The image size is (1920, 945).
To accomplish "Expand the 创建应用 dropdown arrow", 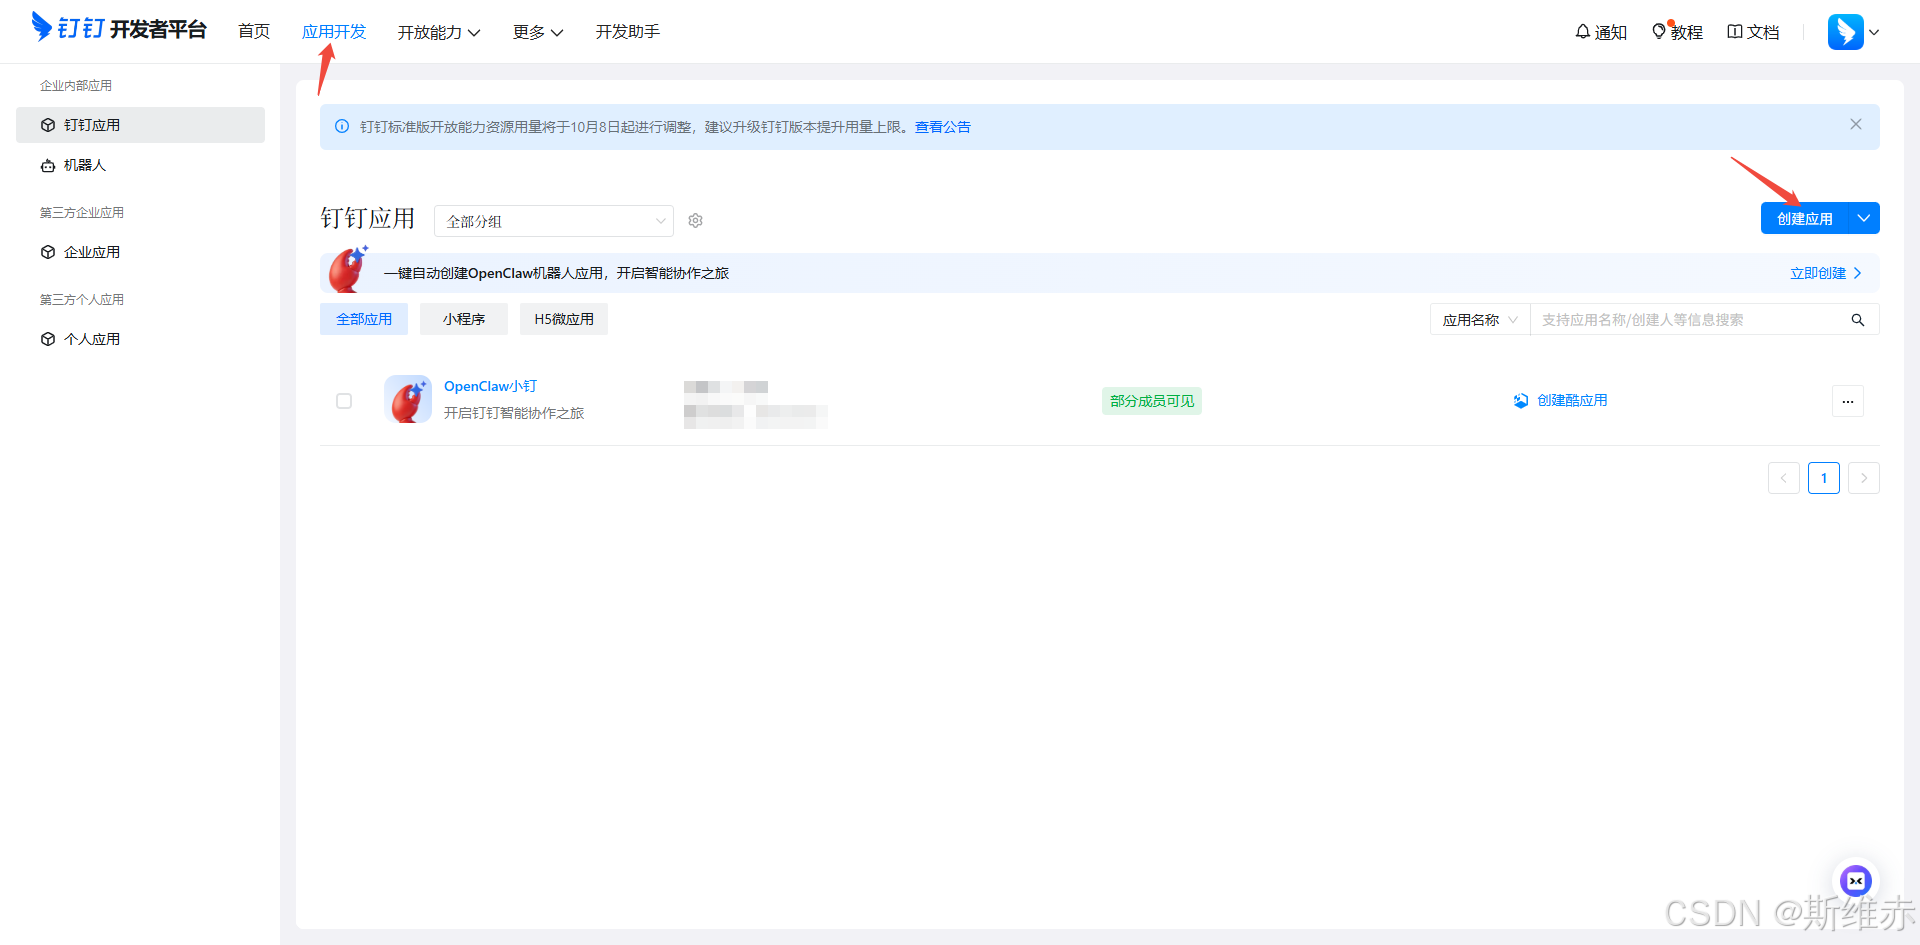I will pos(1864,218).
